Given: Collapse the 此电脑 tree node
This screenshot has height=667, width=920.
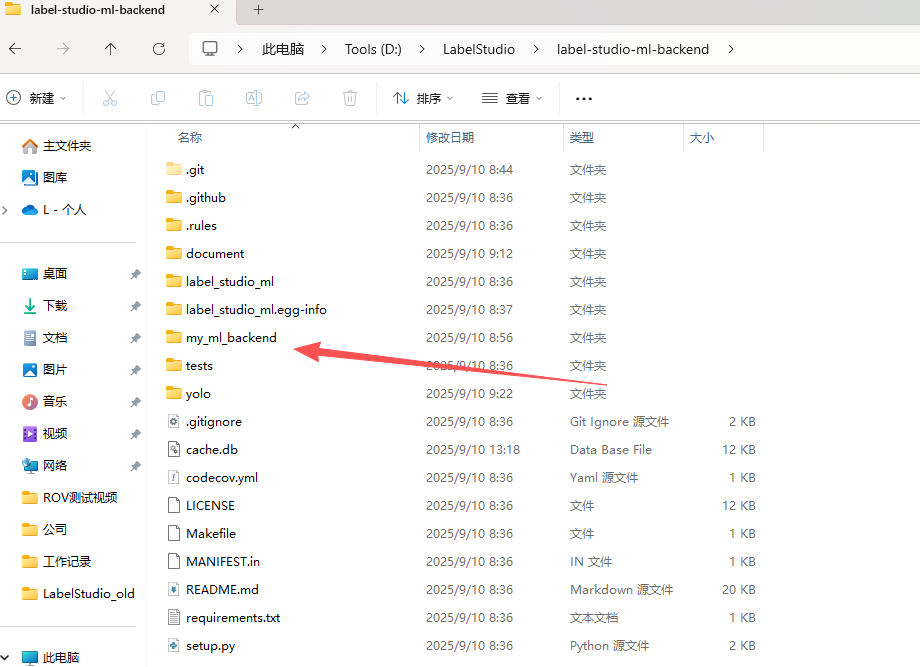Looking at the screenshot, I should coord(5,657).
